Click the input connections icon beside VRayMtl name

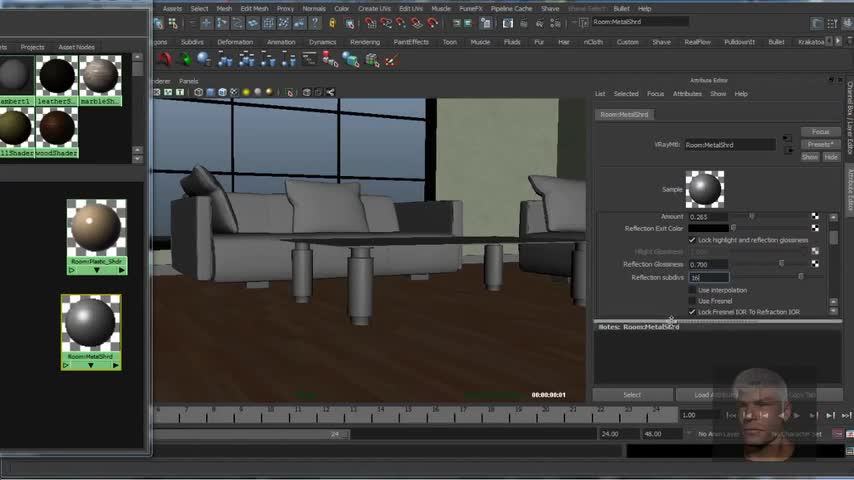pyautogui.click(x=787, y=139)
